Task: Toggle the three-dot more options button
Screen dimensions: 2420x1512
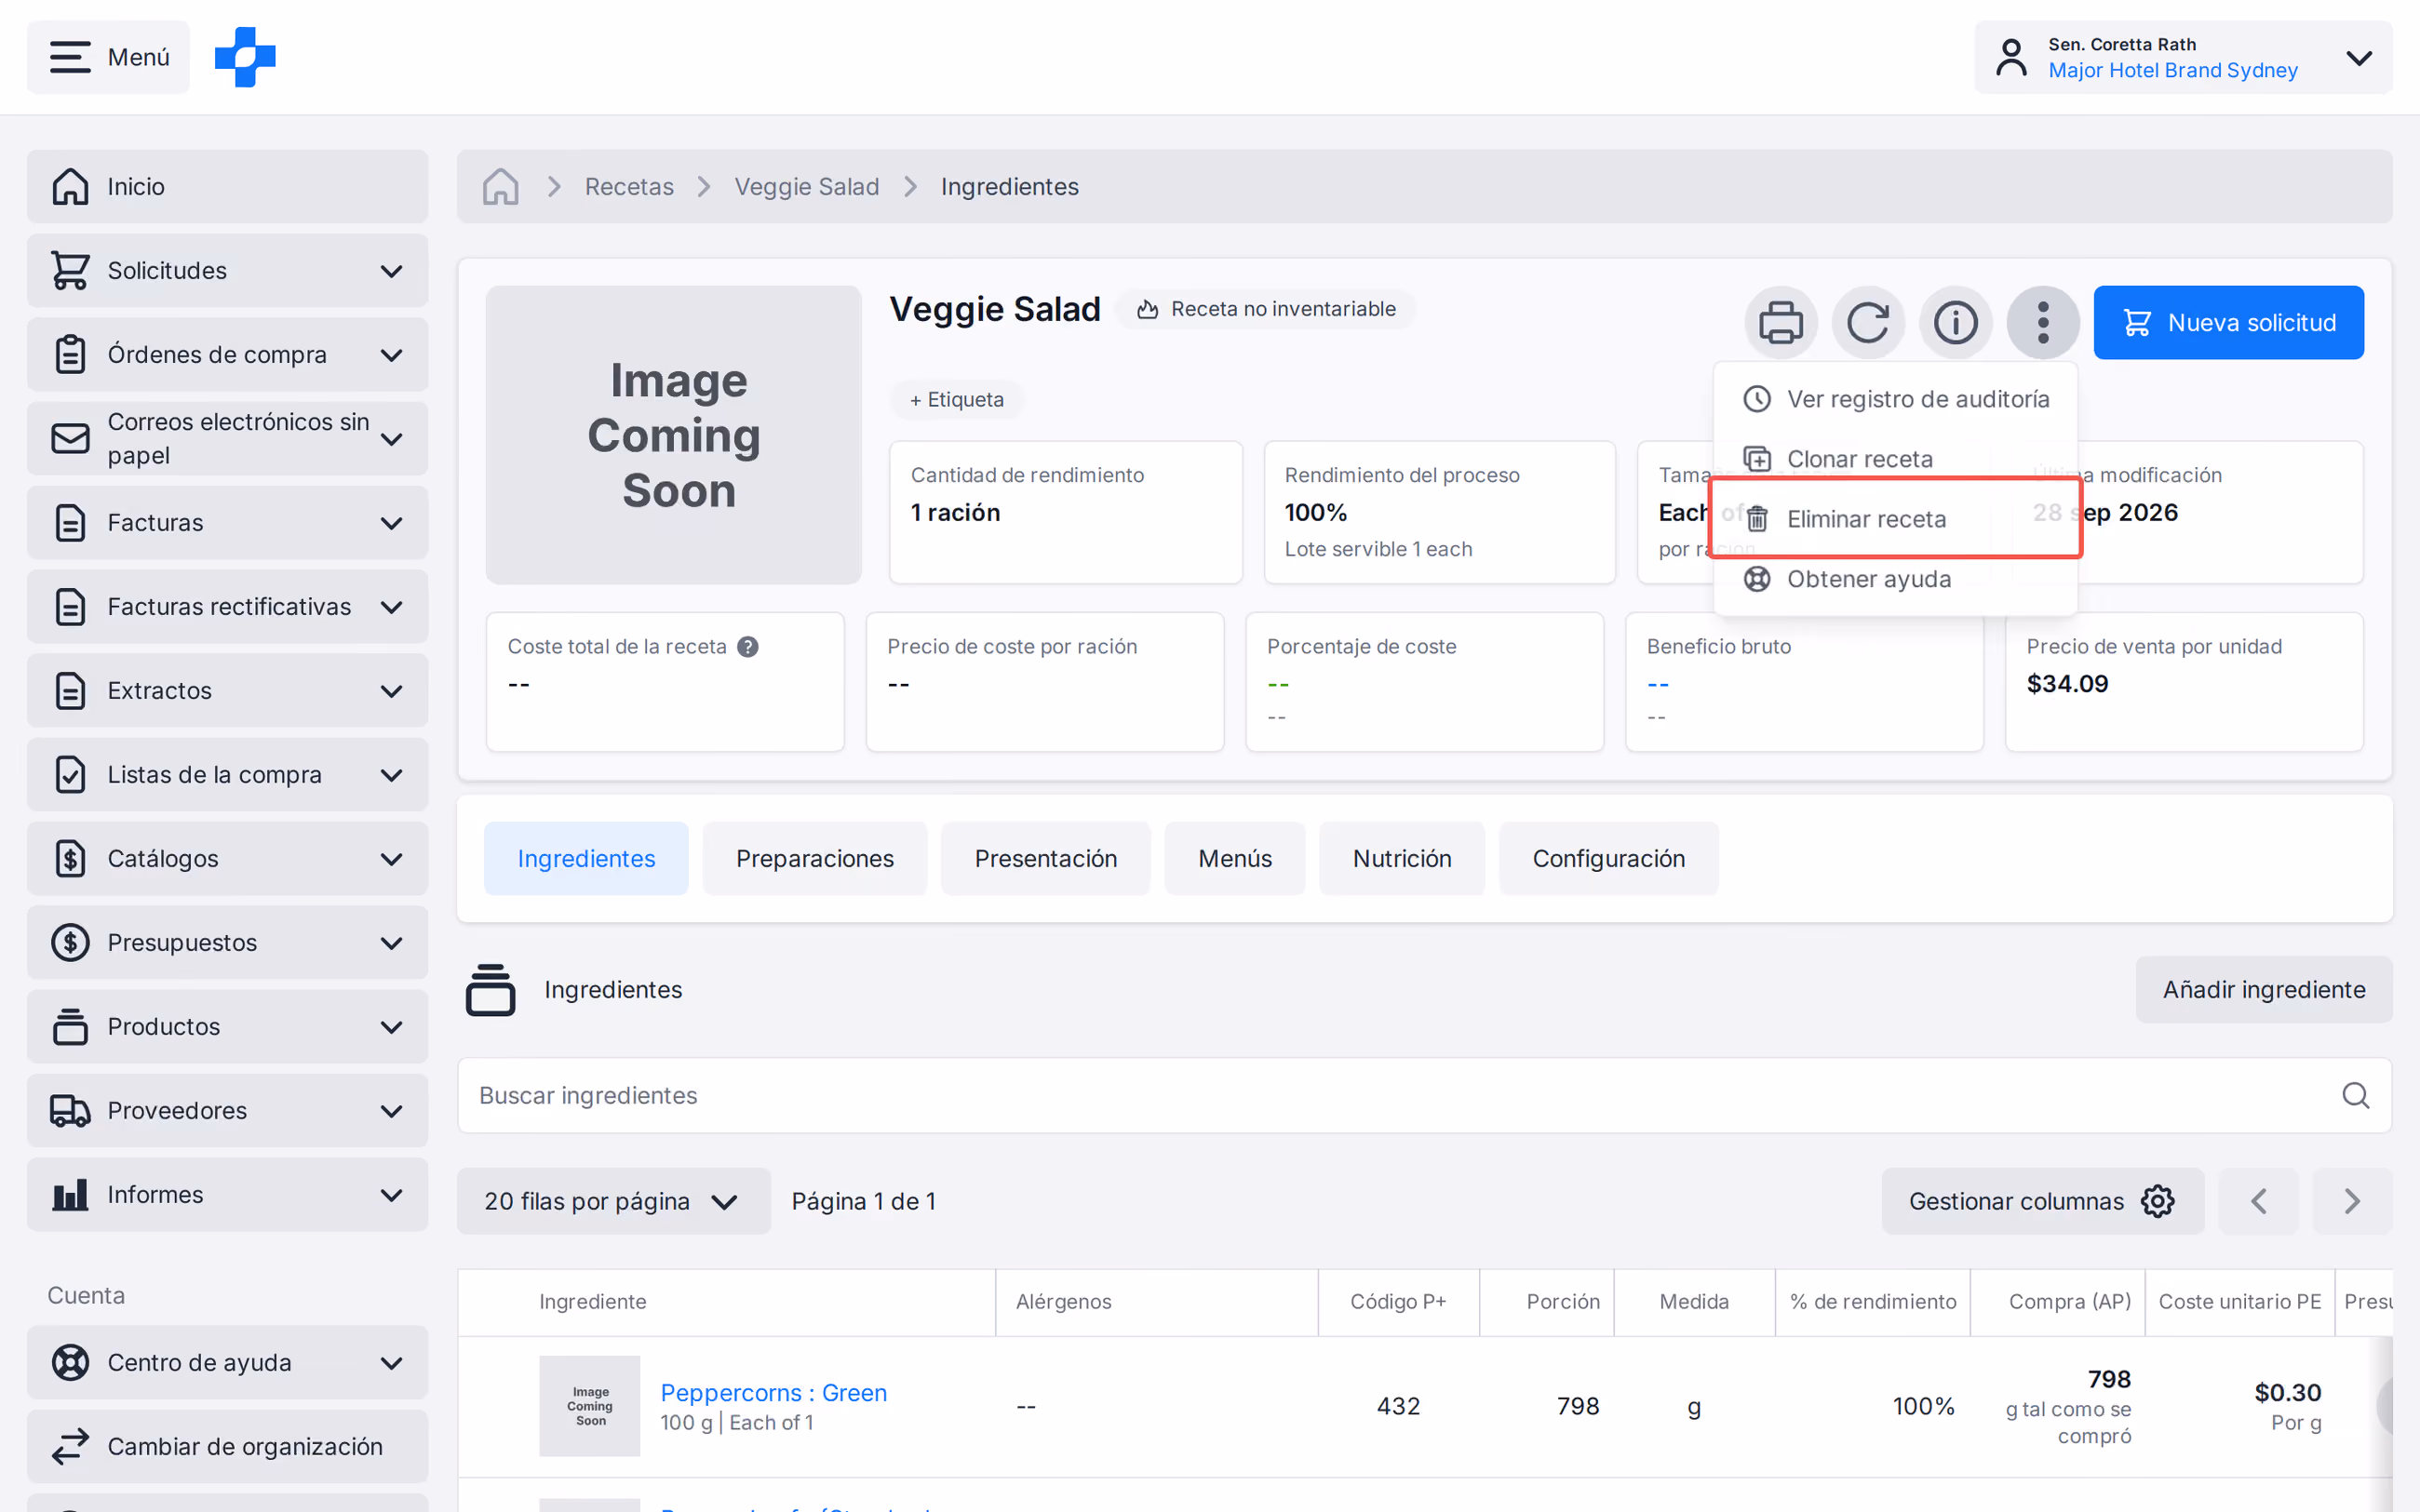Action: [x=2043, y=323]
